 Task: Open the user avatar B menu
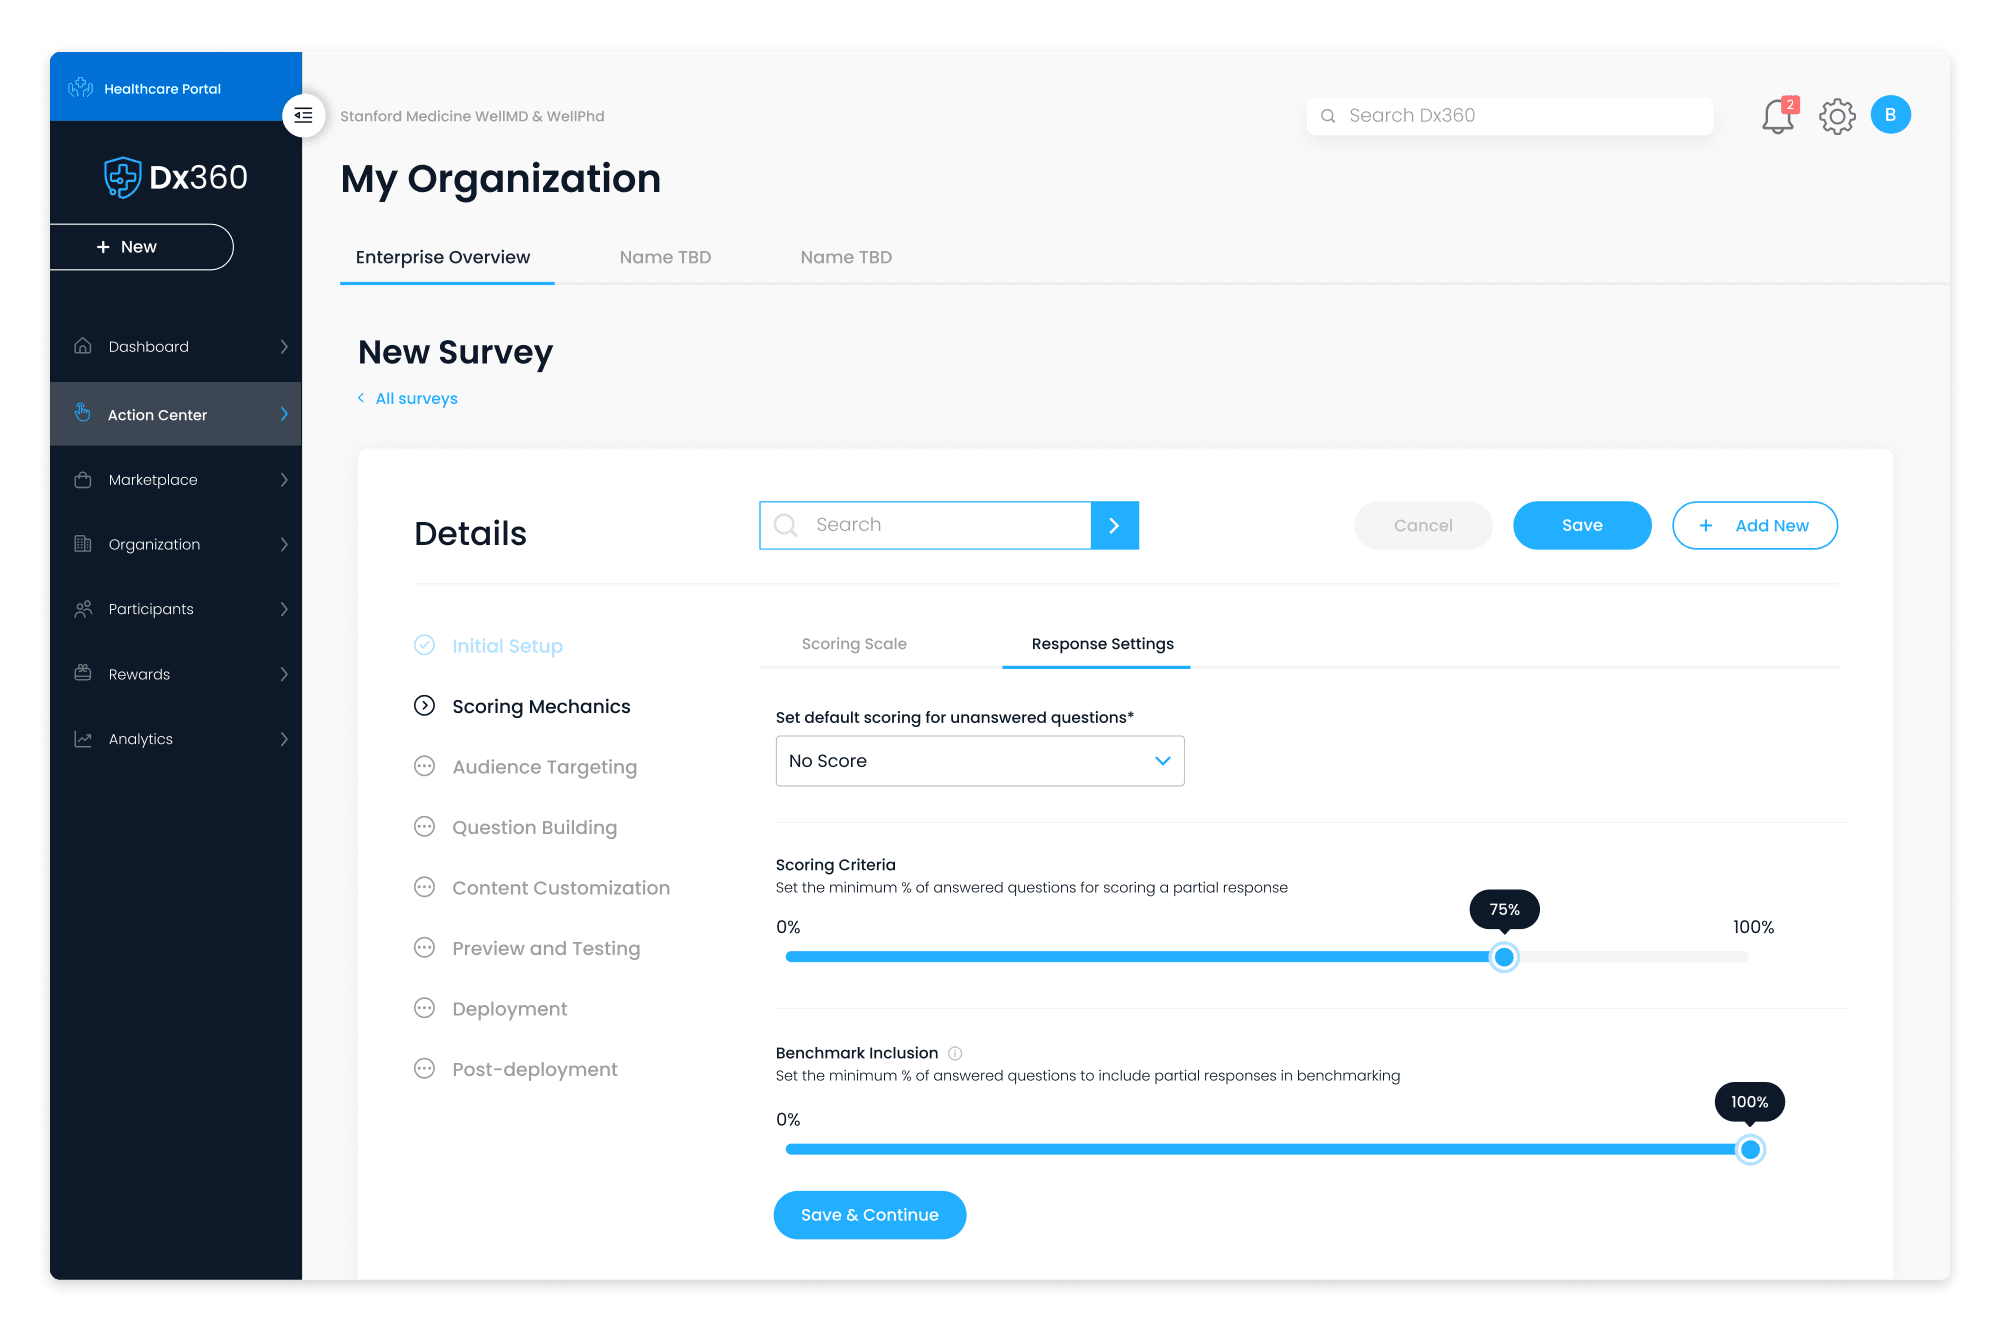coord(1890,115)
